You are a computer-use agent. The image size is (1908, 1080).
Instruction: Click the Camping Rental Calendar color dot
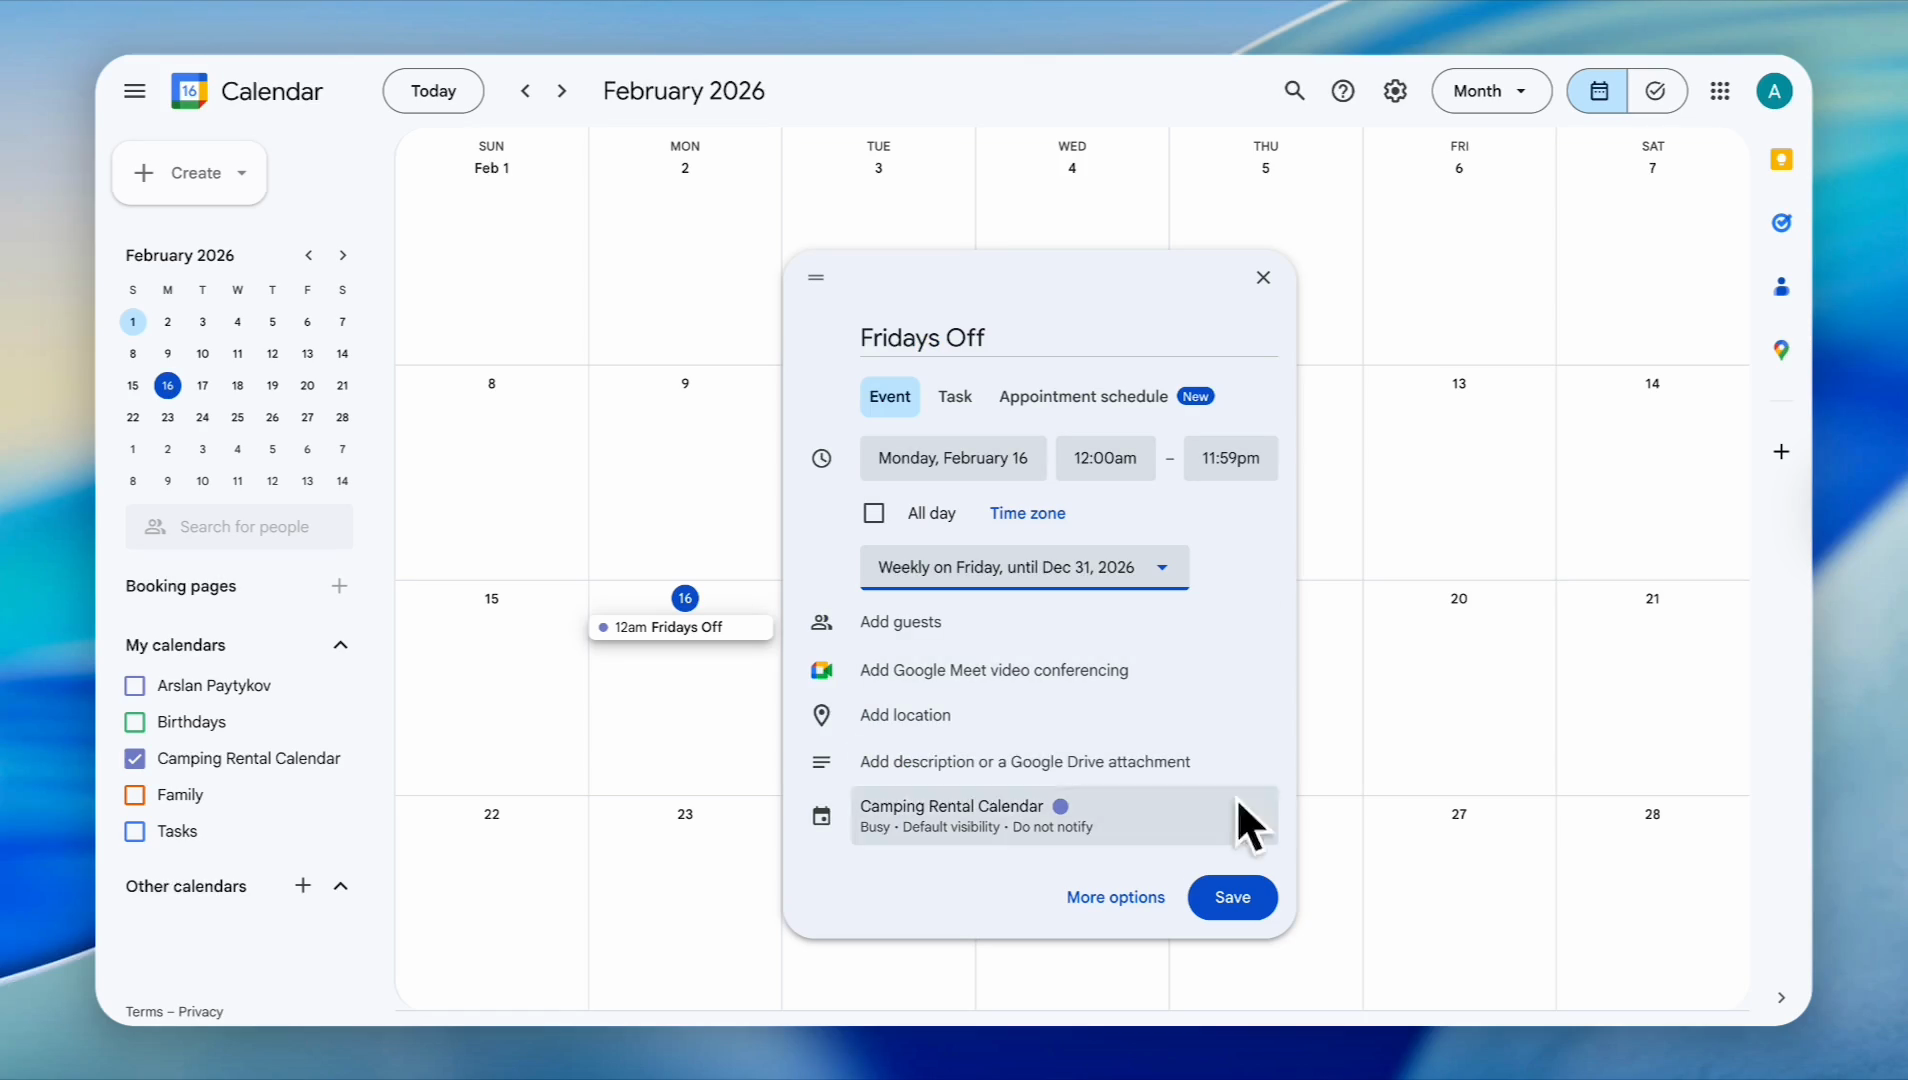1060,806
